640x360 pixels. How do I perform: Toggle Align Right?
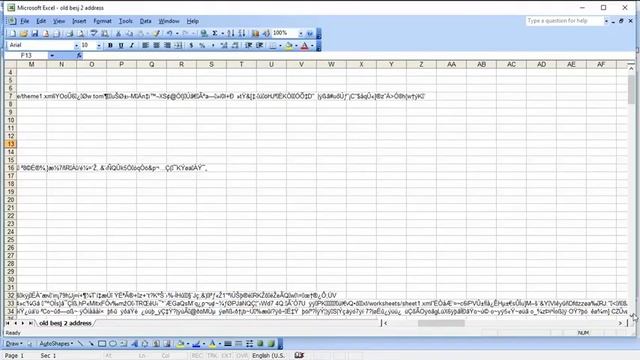point(167,46)
